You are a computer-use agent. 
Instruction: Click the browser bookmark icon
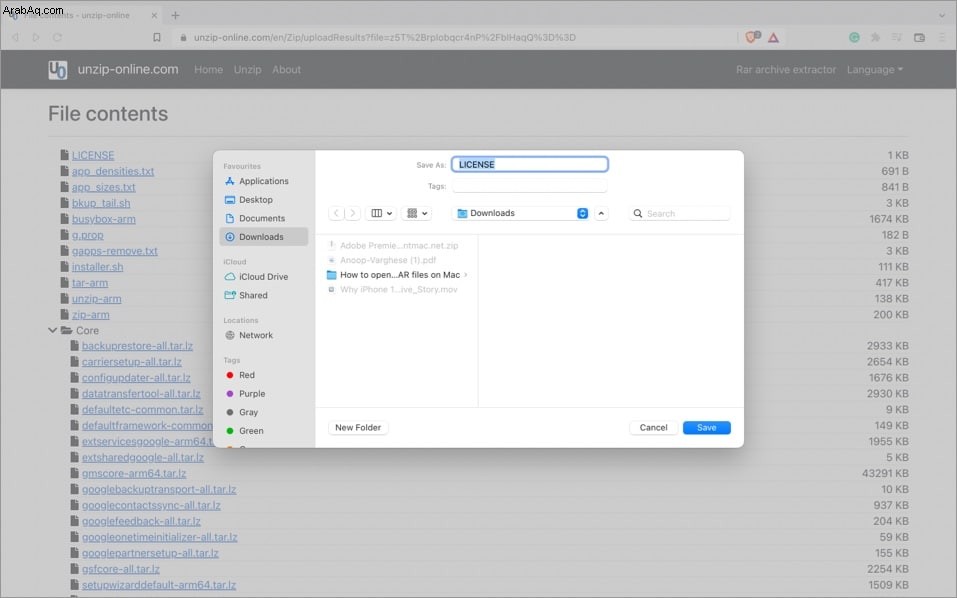tap(157, 37)
